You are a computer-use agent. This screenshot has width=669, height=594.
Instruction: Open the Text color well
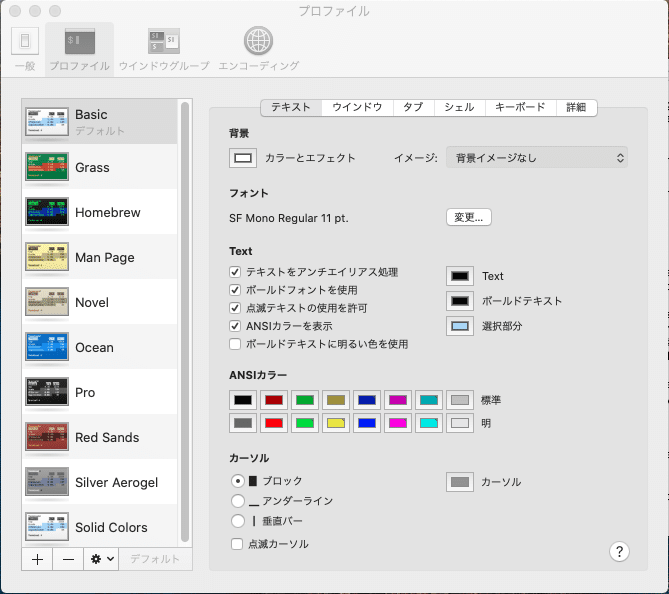460,276
